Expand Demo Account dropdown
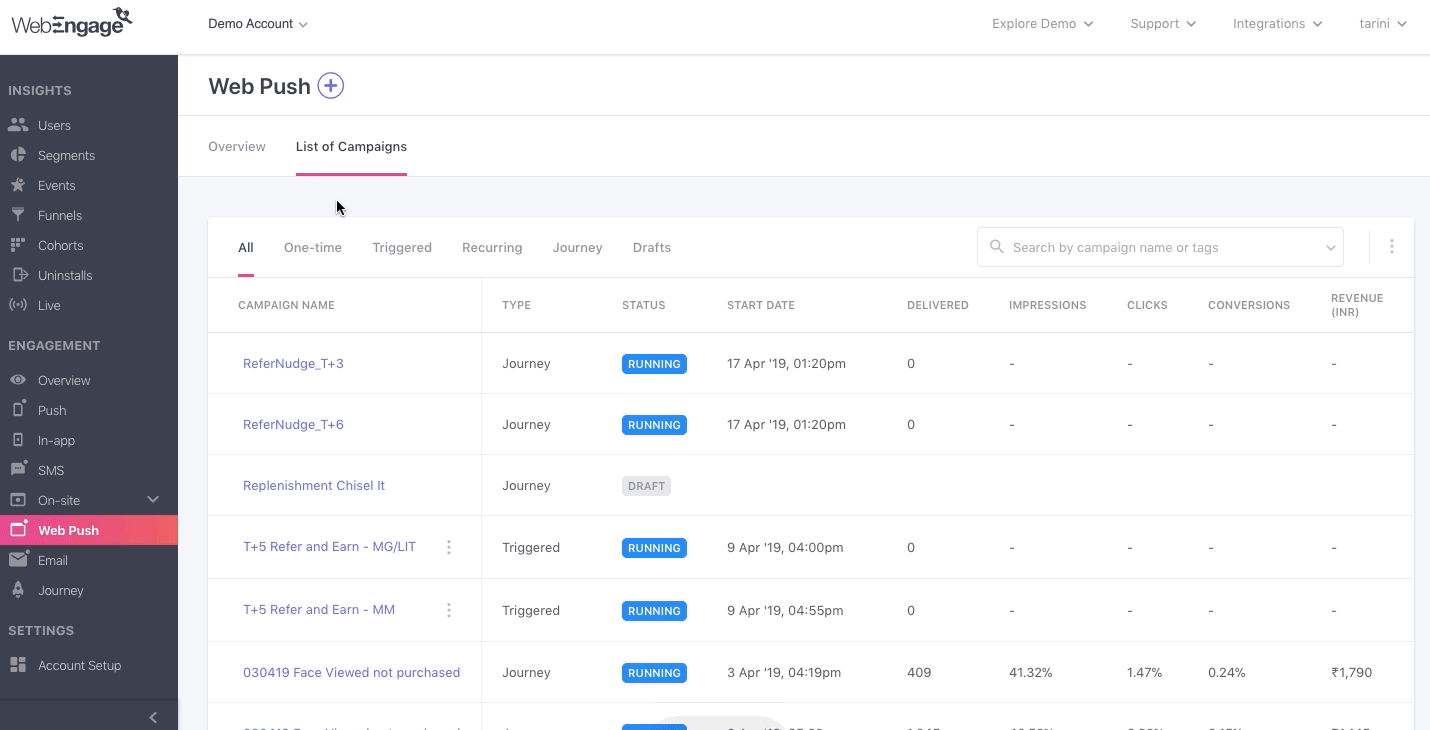 [258, 24]
